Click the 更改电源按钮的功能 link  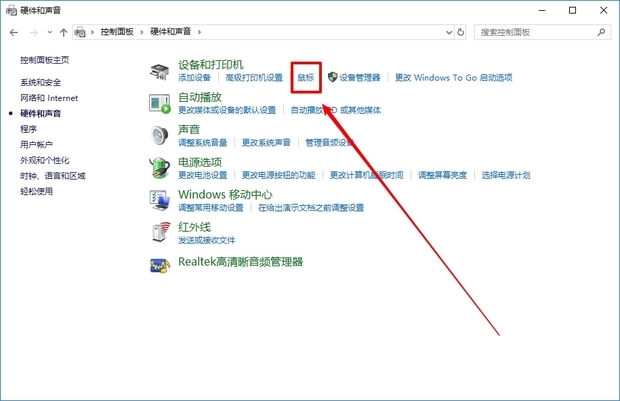[x=279, y=175]
